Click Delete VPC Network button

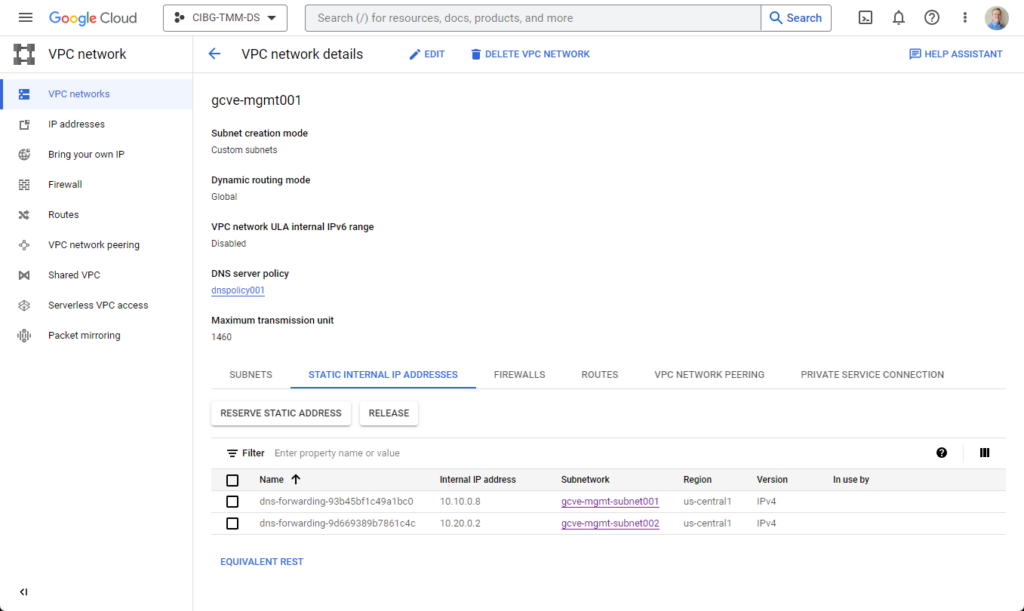click(530, 54)
